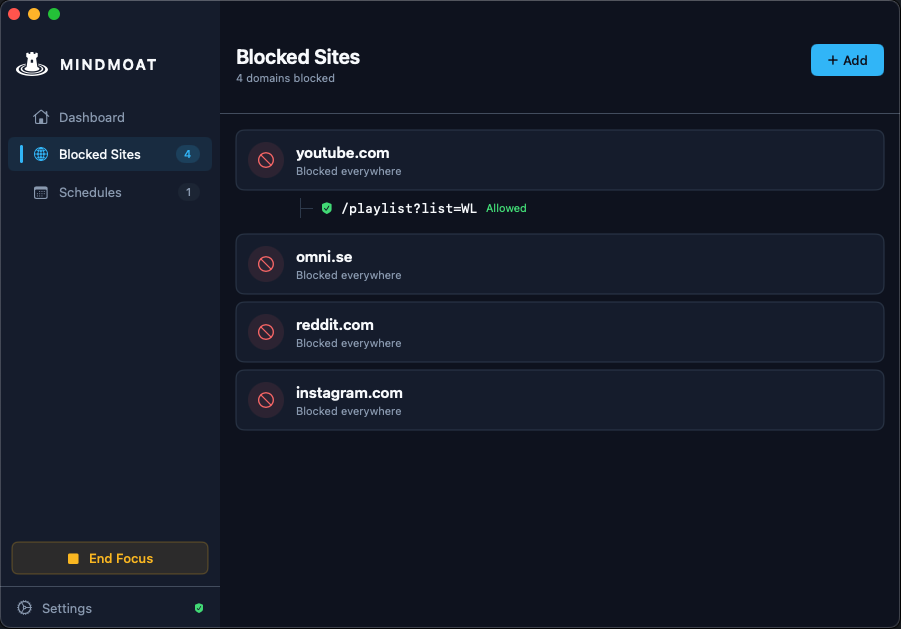Click the green shield on the playlist whitelist rule
The height and width of the screenshot is (629, 901).
(x=328, y=209)
